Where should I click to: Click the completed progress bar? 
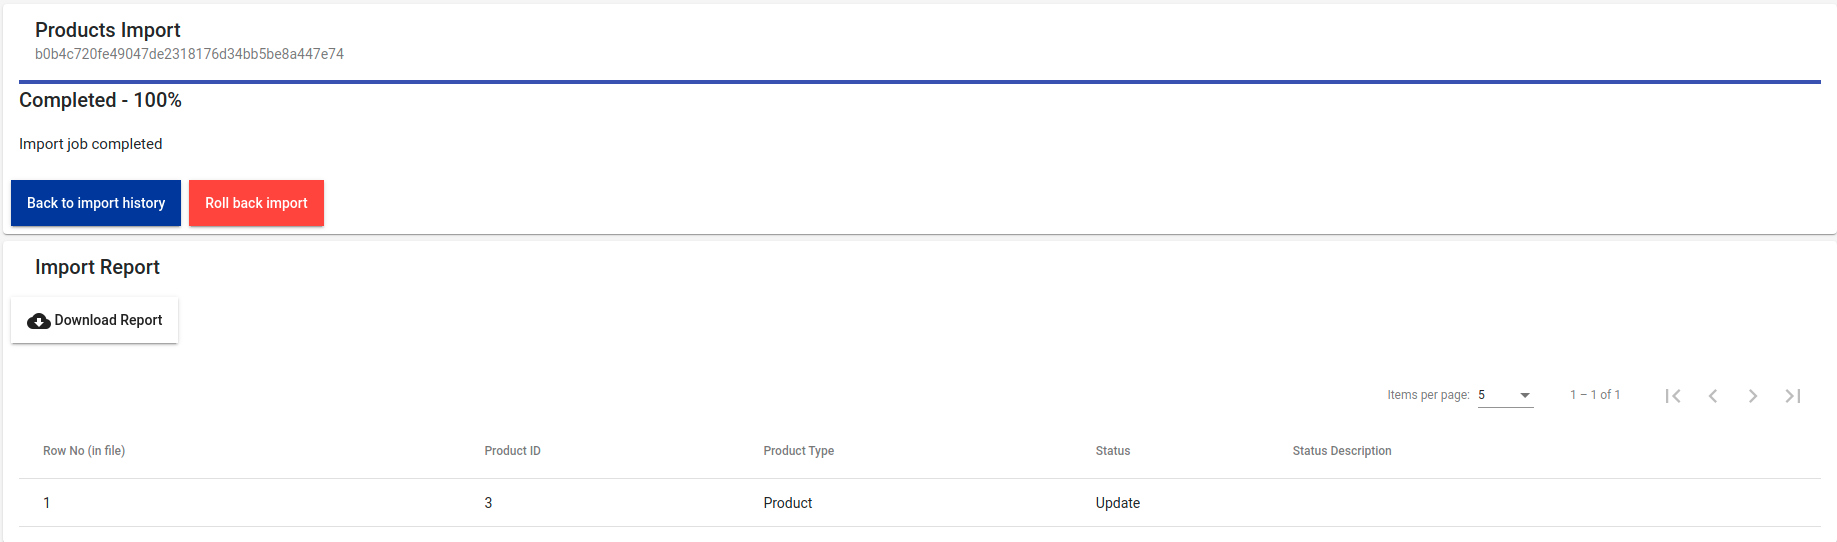coord(919,82)
